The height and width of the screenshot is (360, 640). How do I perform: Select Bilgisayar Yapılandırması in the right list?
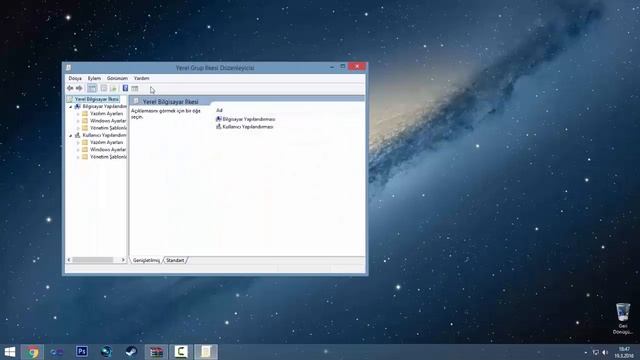pyautogui.click(x=245, y=119)
